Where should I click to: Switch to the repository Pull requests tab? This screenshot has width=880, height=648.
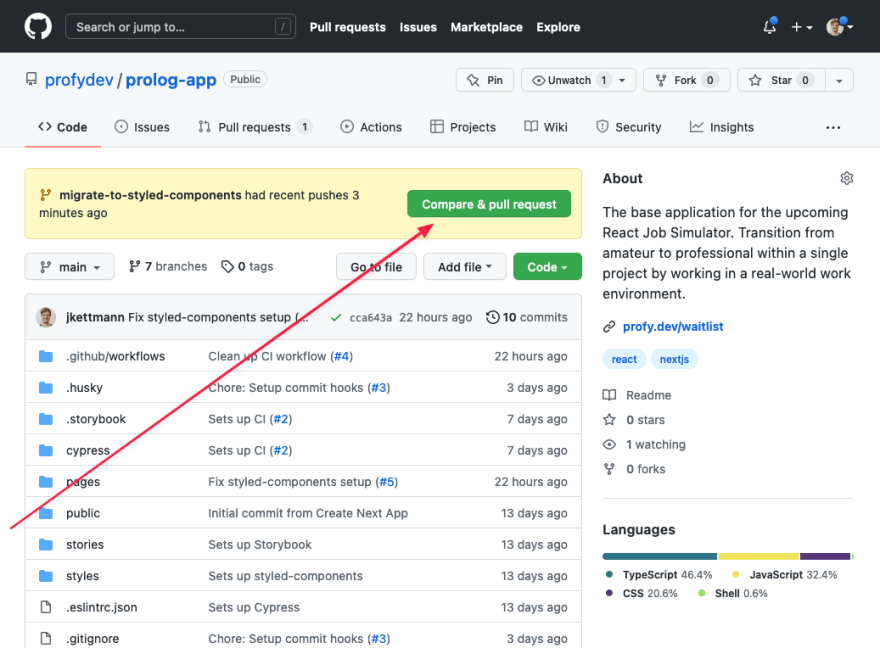coord(255,127)
